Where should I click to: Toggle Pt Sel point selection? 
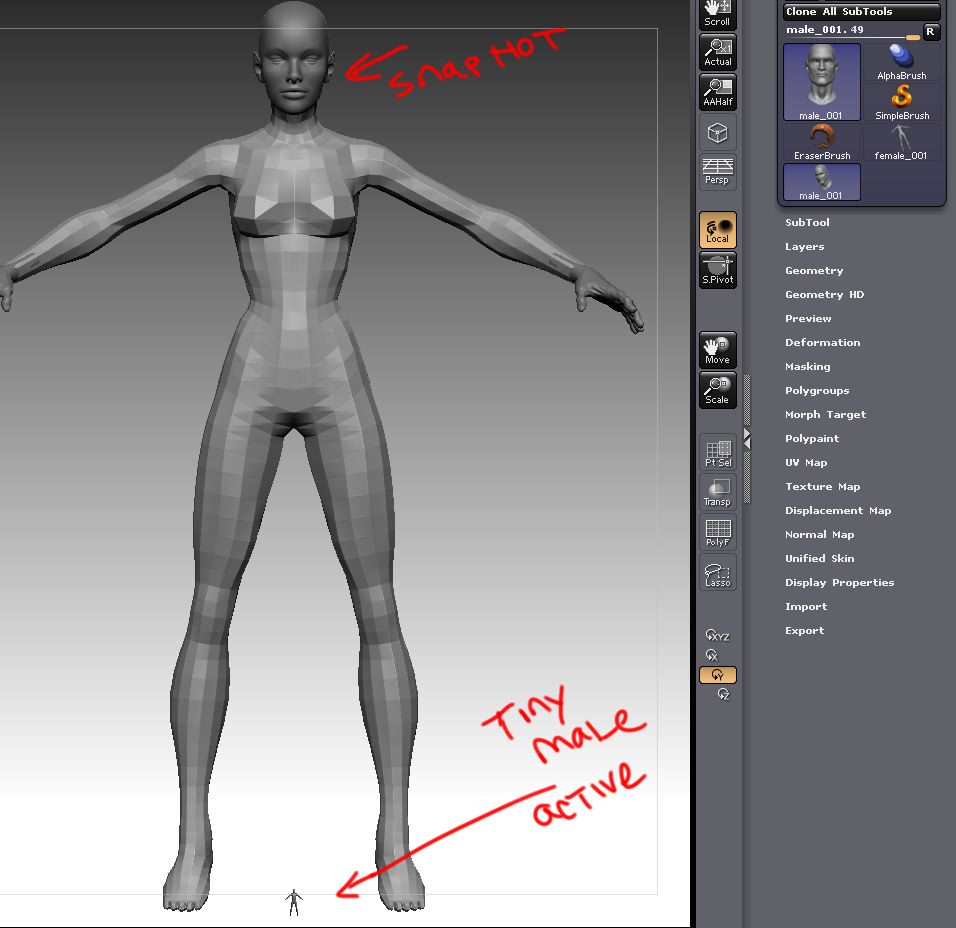(718, 453)
